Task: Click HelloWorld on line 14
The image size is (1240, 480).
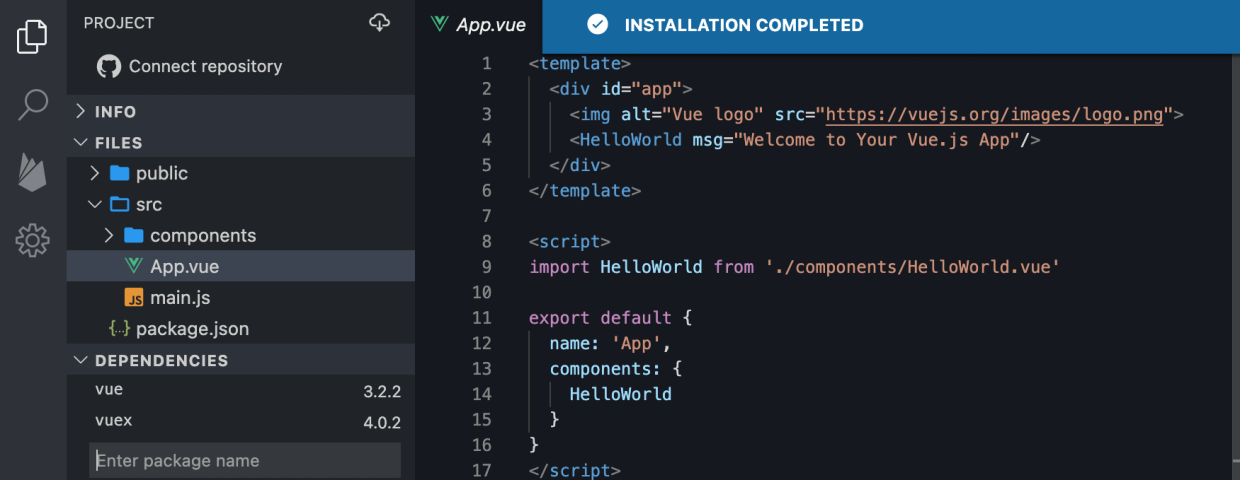Action: pos(620,394)
